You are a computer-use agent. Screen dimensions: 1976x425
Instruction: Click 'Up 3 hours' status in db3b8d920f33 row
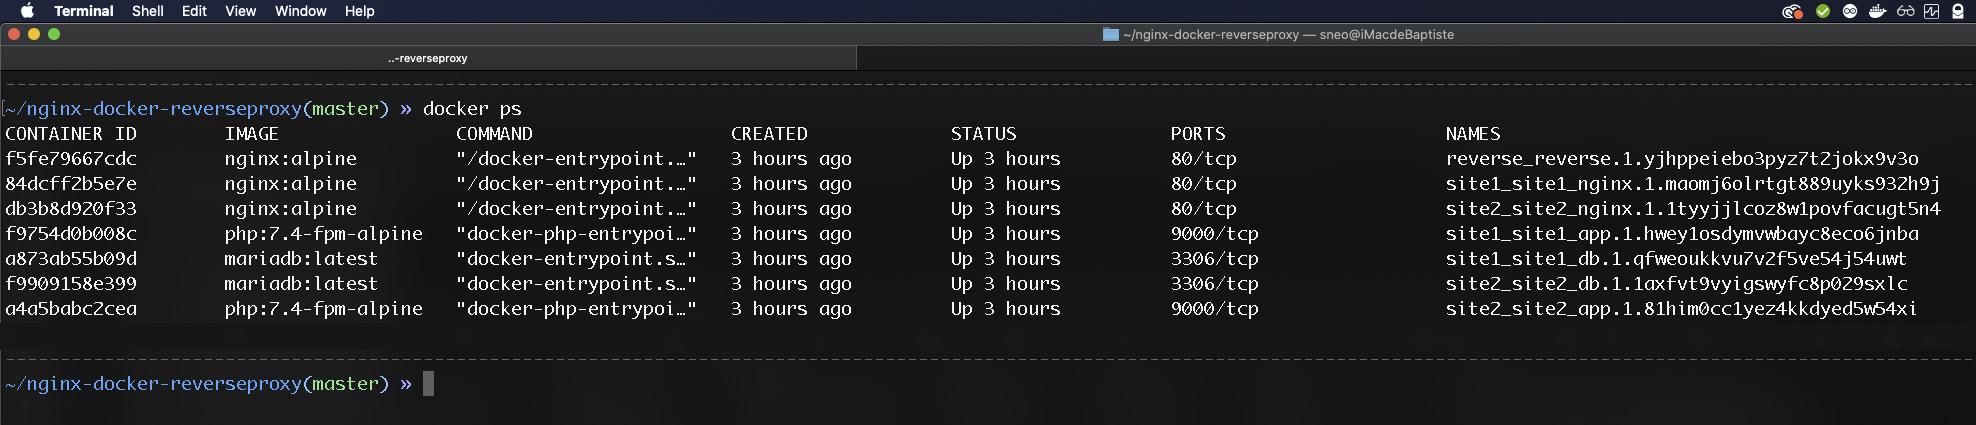(1006, 209)
